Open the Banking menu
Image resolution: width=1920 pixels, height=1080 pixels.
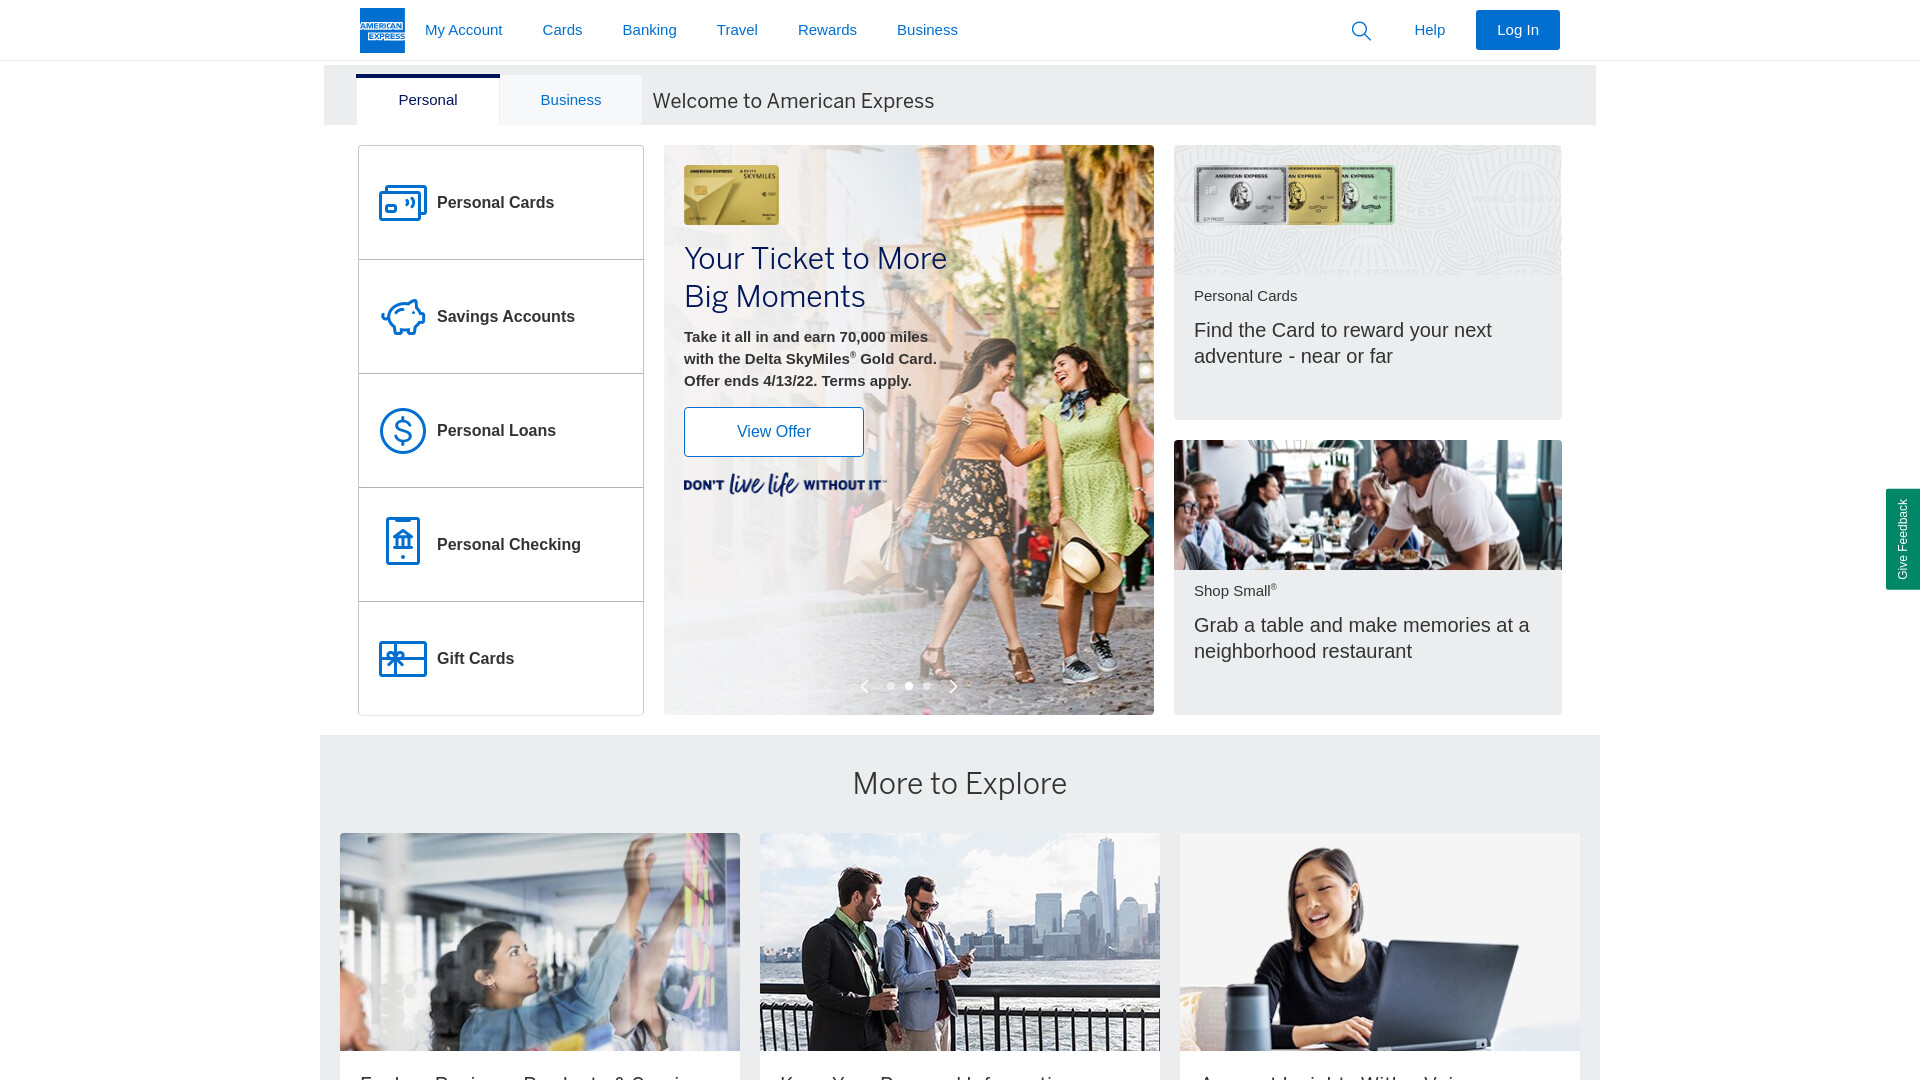[649, 30]
